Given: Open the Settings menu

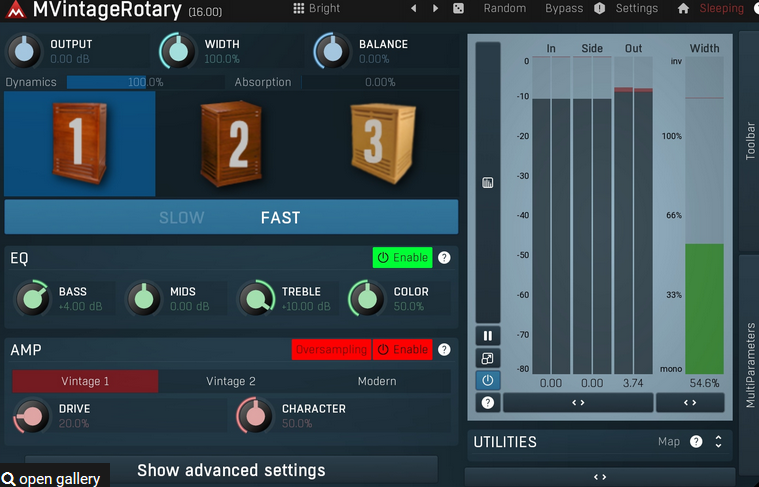Looking at the screenshot, I should point(637,8).
